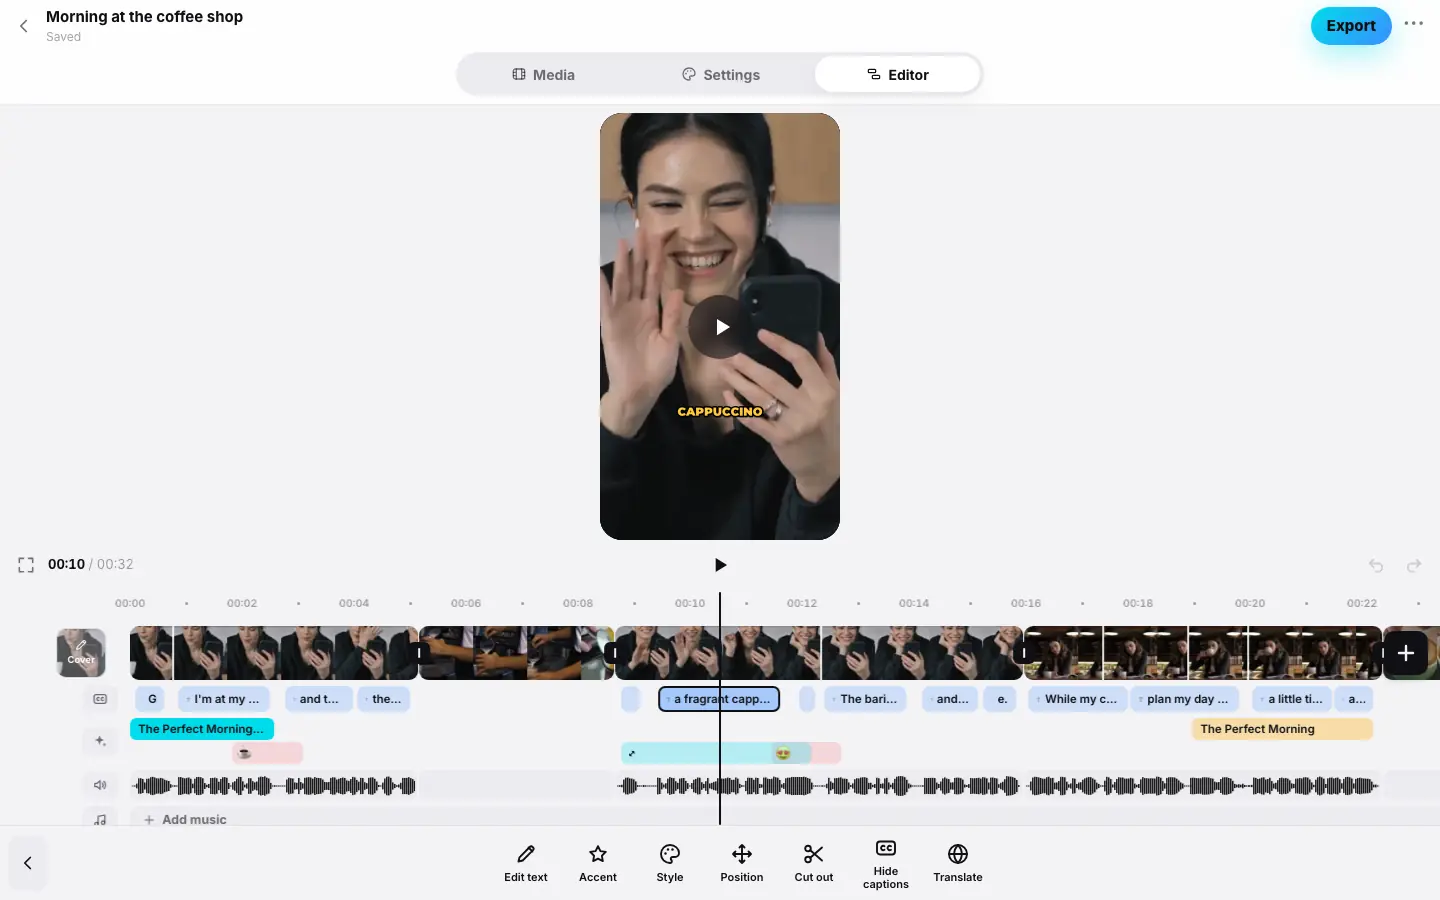Click the captions track CC icon
This screenshot has height=900, width=1440.
point(100,699)
